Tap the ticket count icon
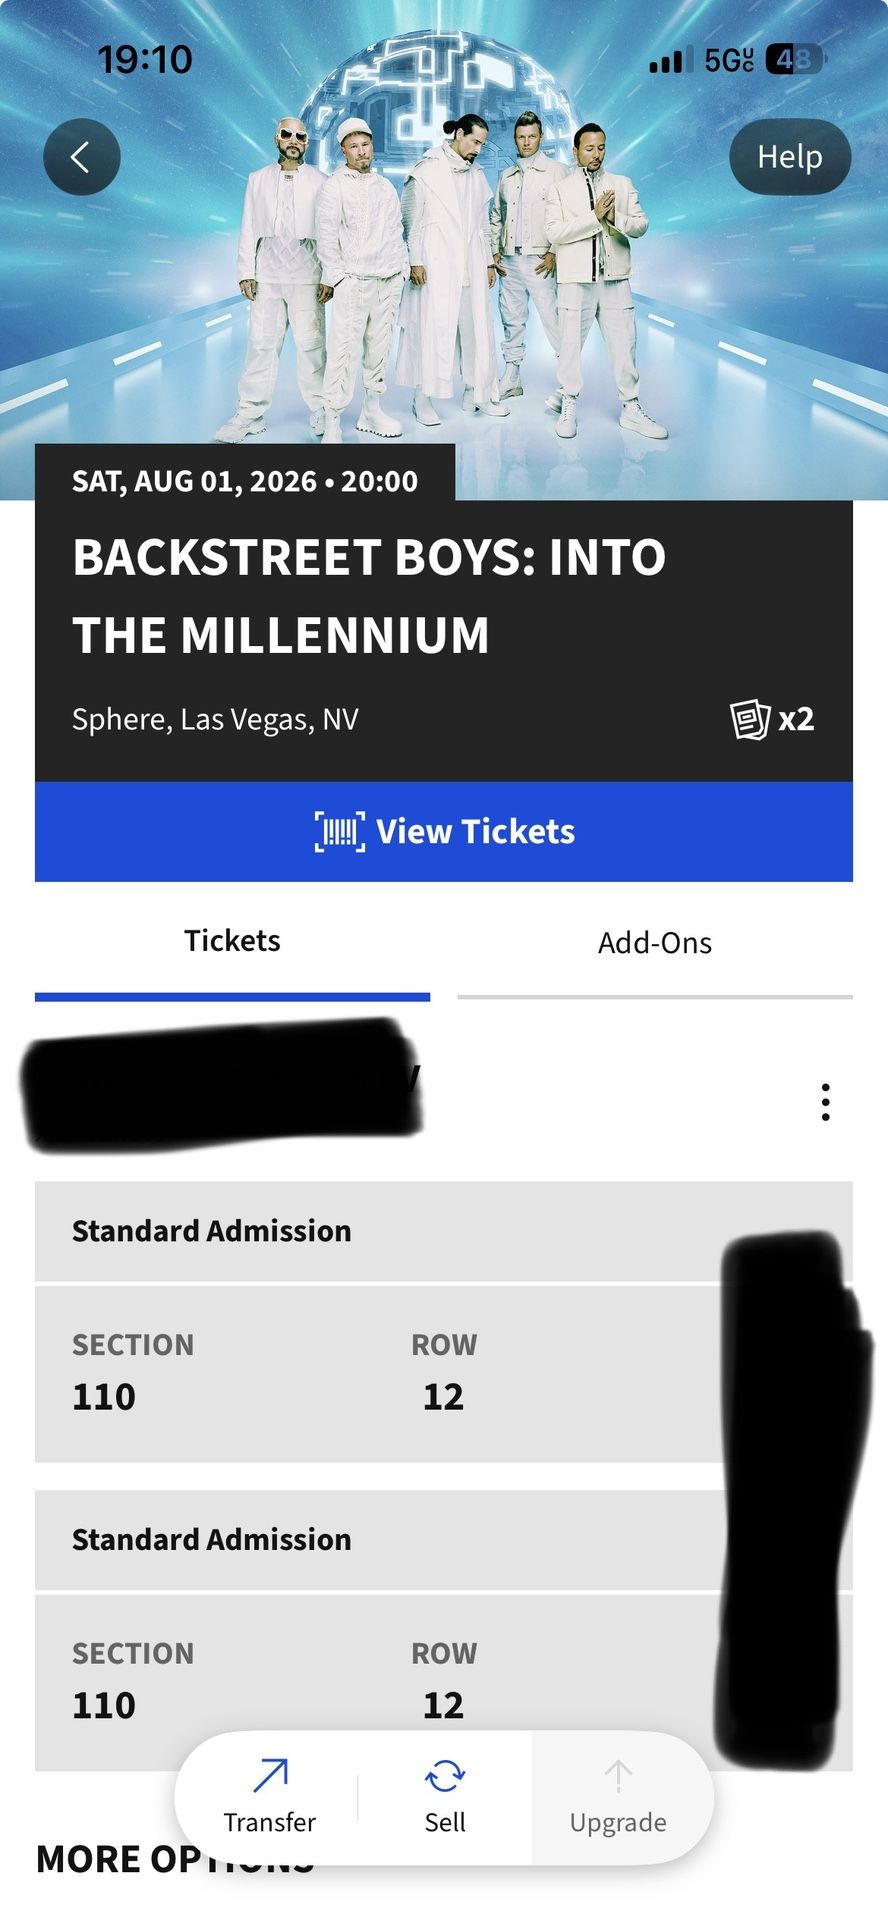This screenshot has width=888, height=1920. [750, 719]
